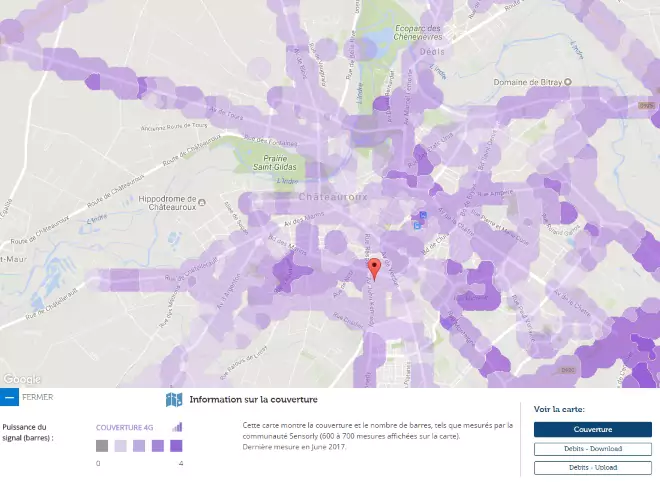Click the Google logo on the map
The width and height of the screenshot is (660, 489).
(22, 379)
